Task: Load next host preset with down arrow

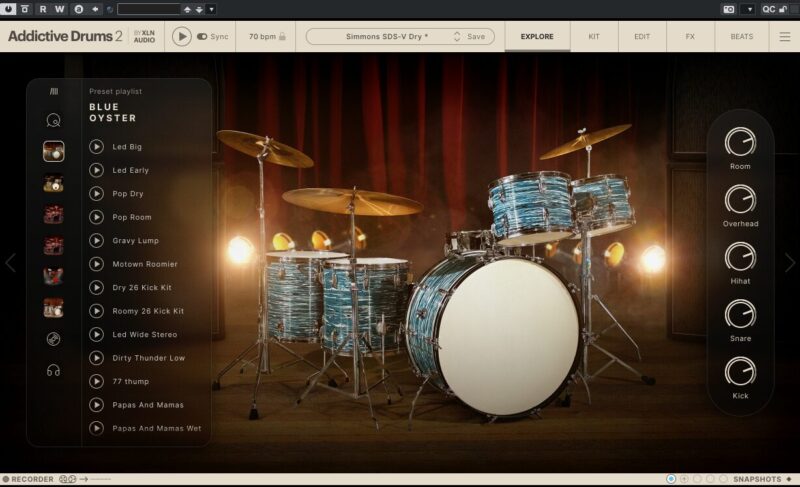Action: tap(199, 9)
